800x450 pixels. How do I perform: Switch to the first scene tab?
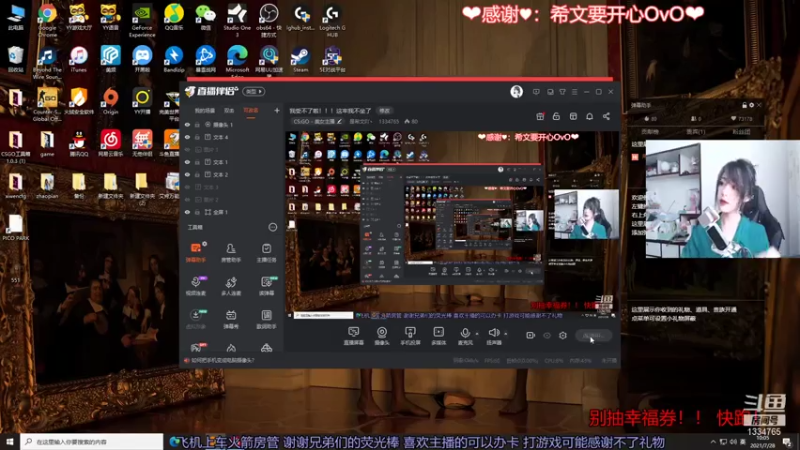[205, 111]
